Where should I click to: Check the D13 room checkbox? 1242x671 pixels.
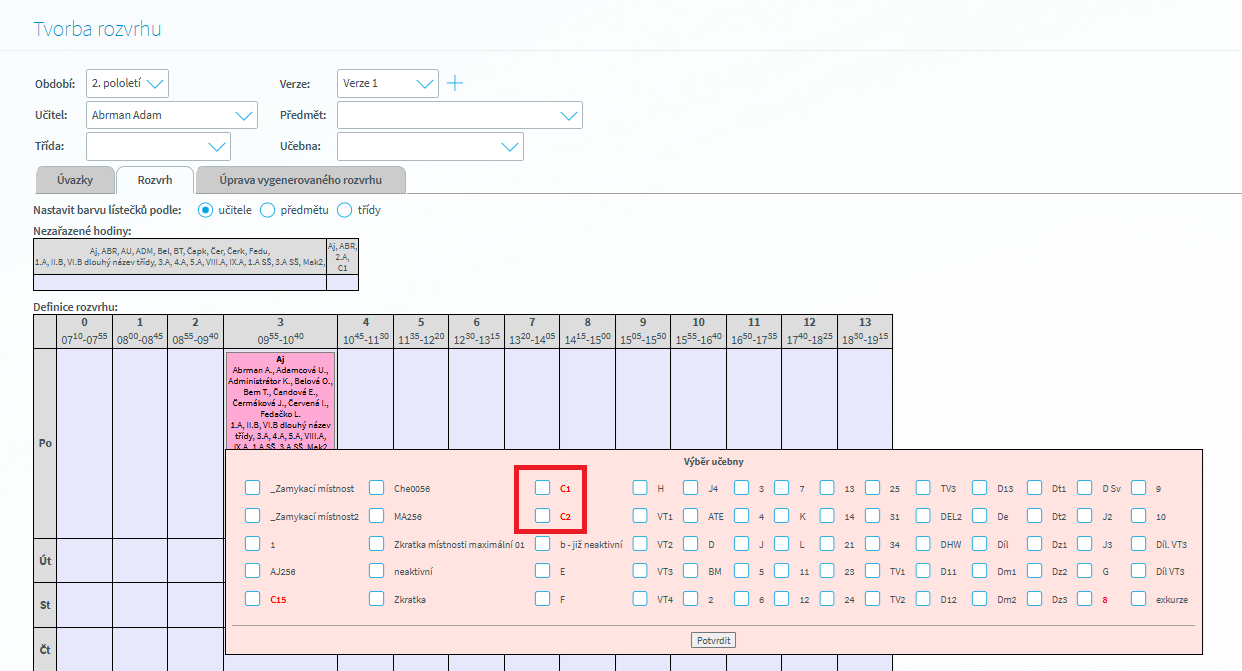[x=980, y=488]
